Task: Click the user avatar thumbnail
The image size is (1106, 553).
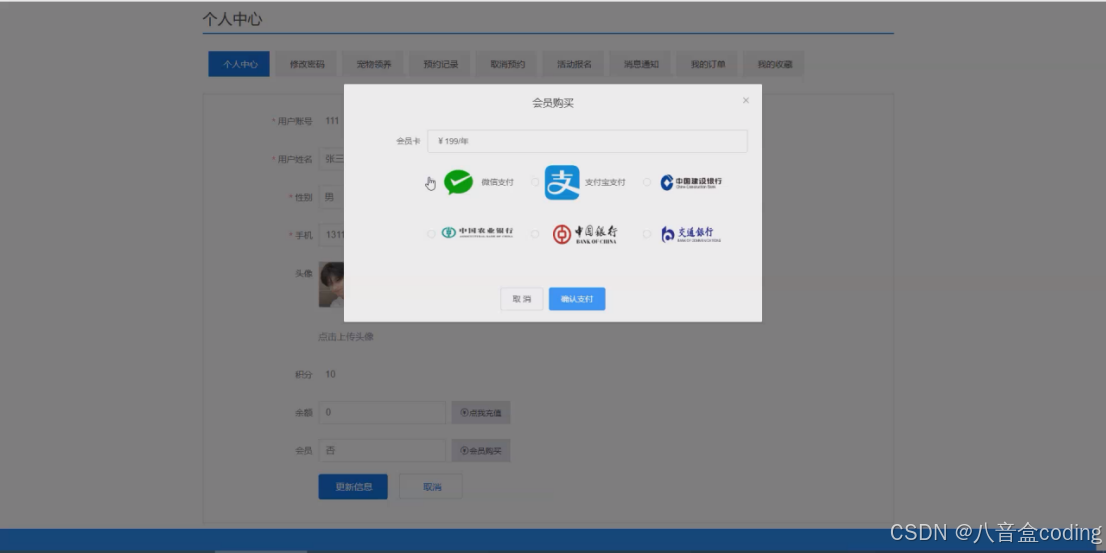Action: pyautogui.click(x=332, y=284)
